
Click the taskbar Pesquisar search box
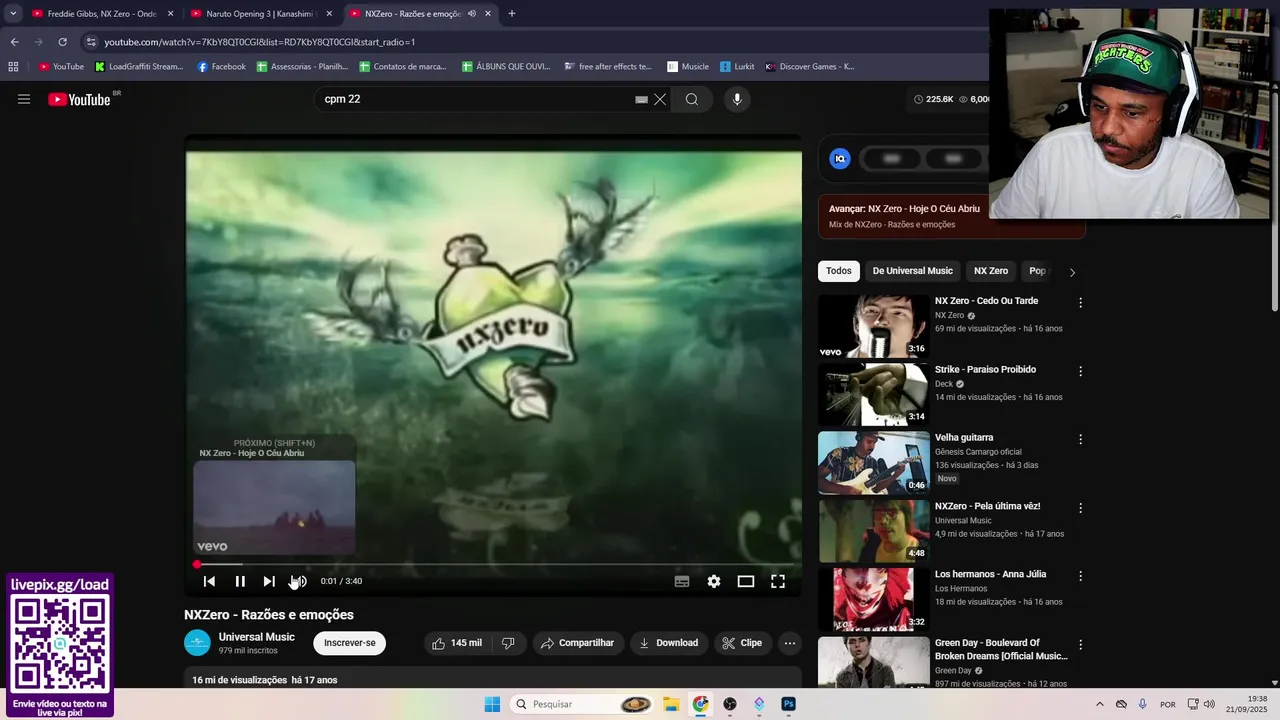pyautogui.click(x=583, y=704)
